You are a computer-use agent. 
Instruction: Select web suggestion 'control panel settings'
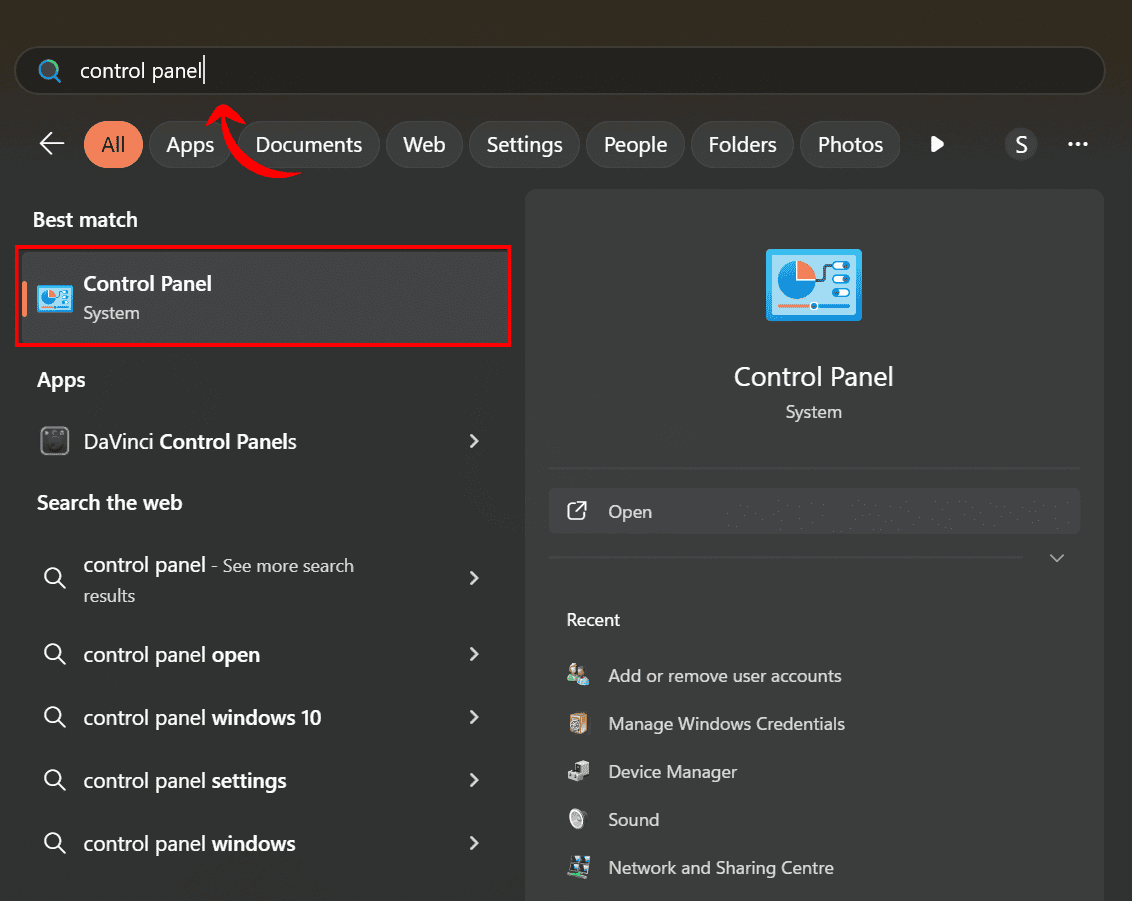pos(264,780)
